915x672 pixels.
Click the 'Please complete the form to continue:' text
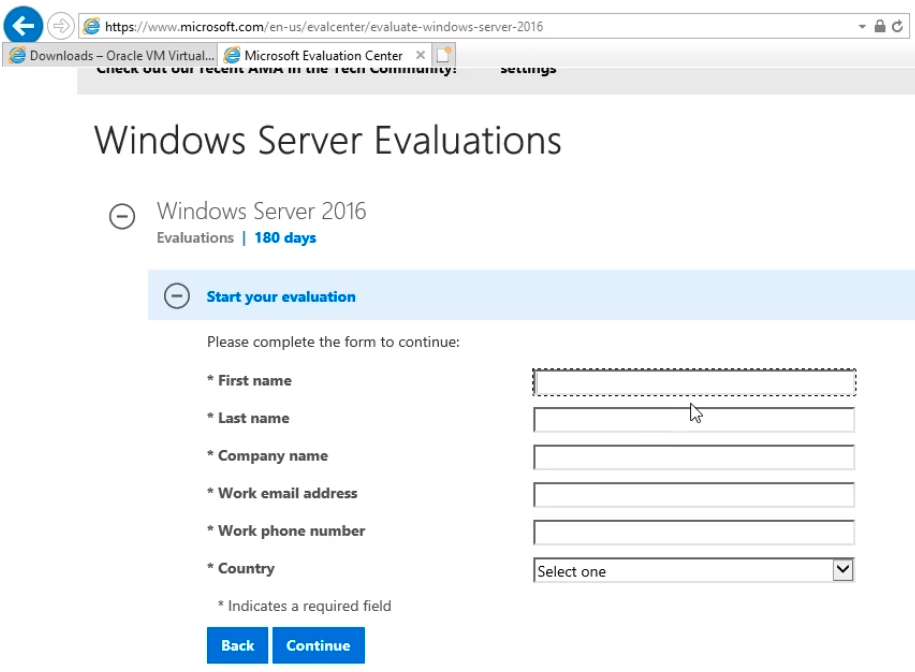[333, 342]
